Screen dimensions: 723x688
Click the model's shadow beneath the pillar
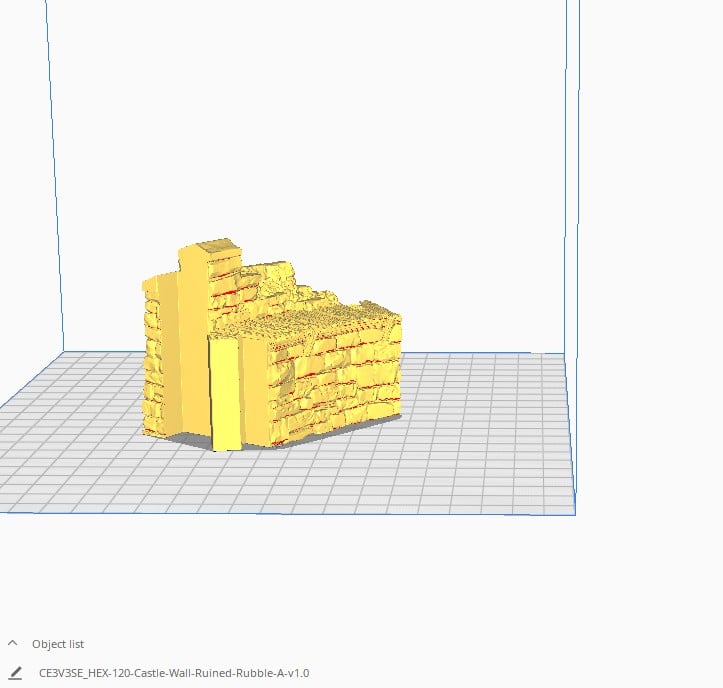point(190,439)
